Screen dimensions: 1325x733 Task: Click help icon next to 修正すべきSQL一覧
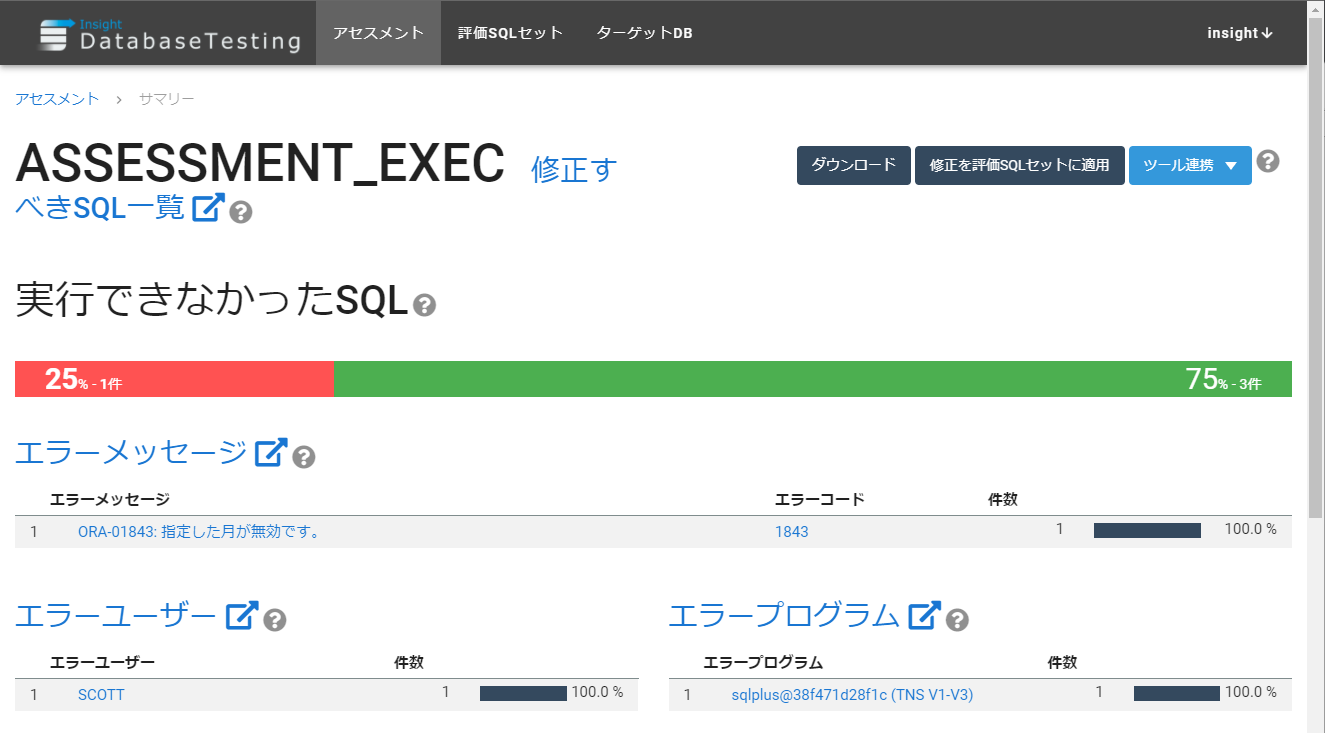[x=240, y=212]
